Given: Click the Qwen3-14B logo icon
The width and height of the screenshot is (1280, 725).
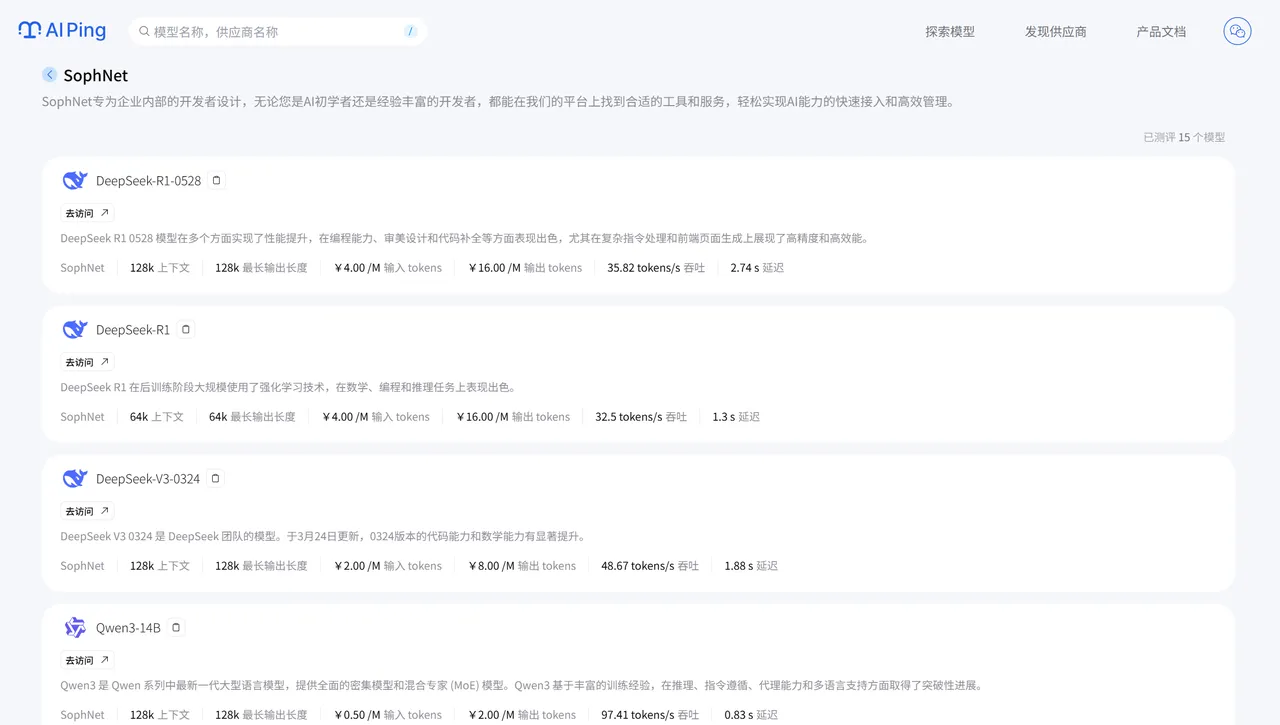Looking at the screenshot, I should 75,628.
